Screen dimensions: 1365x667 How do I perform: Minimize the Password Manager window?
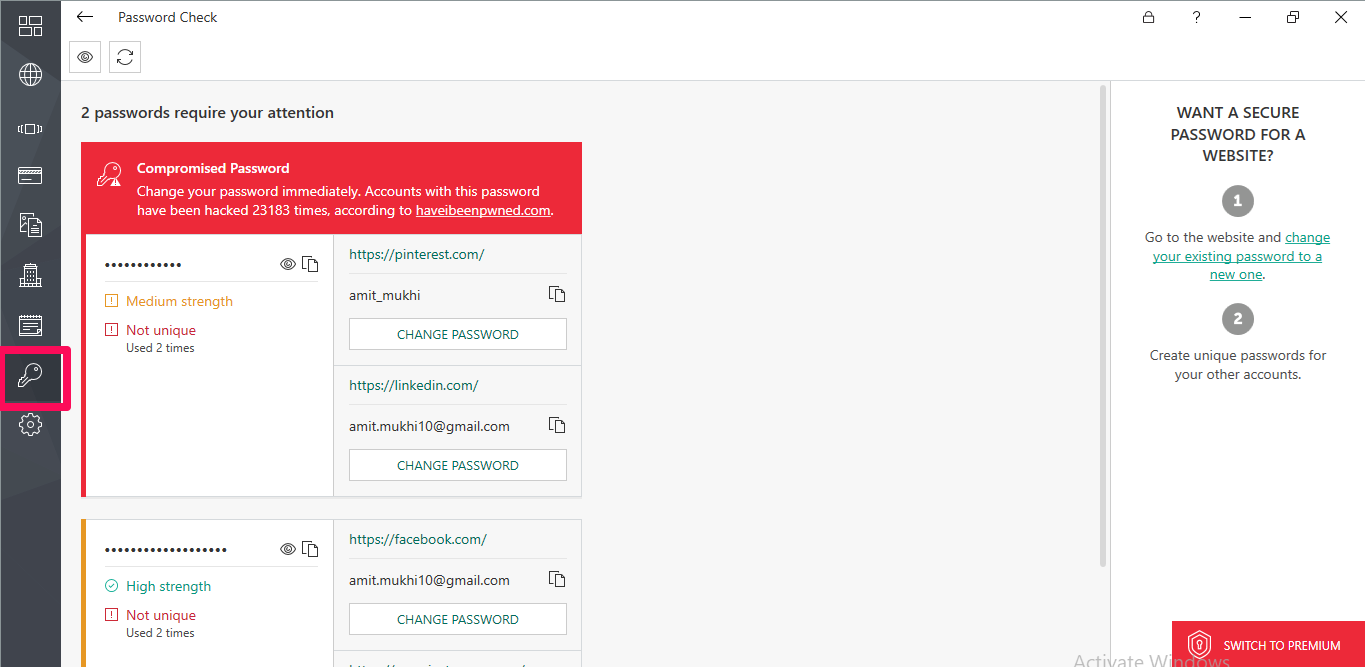coord(1246,17)
